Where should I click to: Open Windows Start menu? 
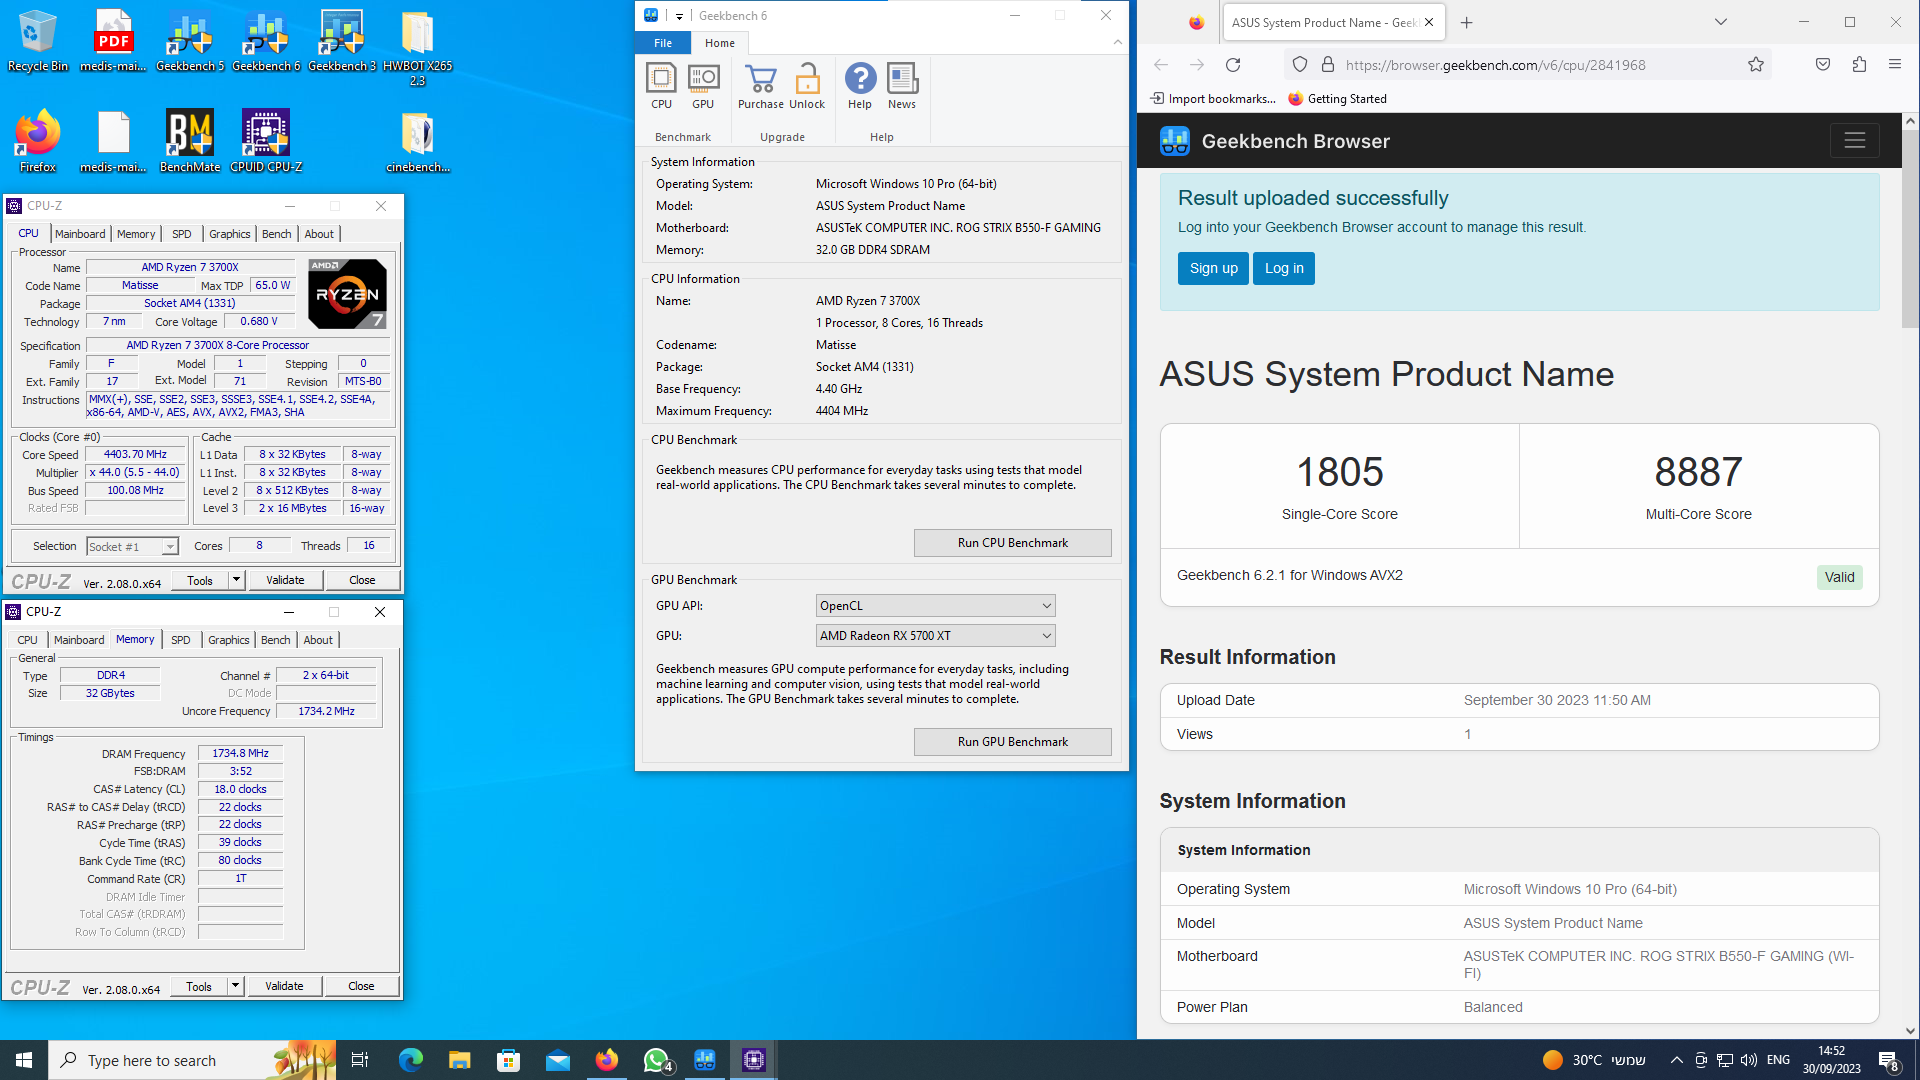[x=24, y=1060]
